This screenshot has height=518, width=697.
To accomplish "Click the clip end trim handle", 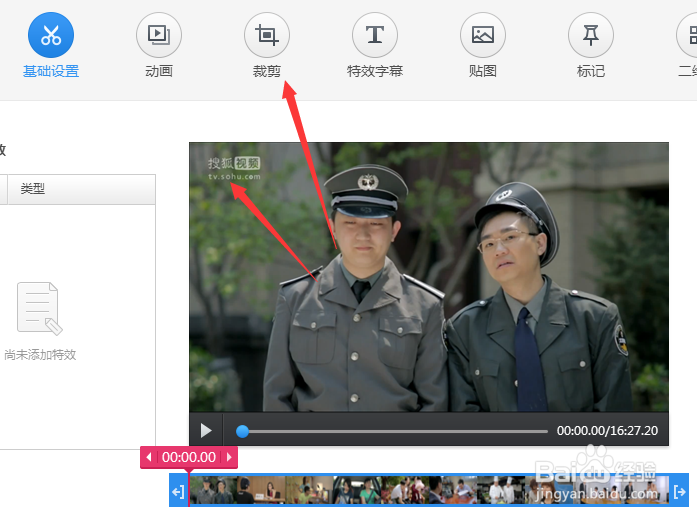I will [680, 492].
